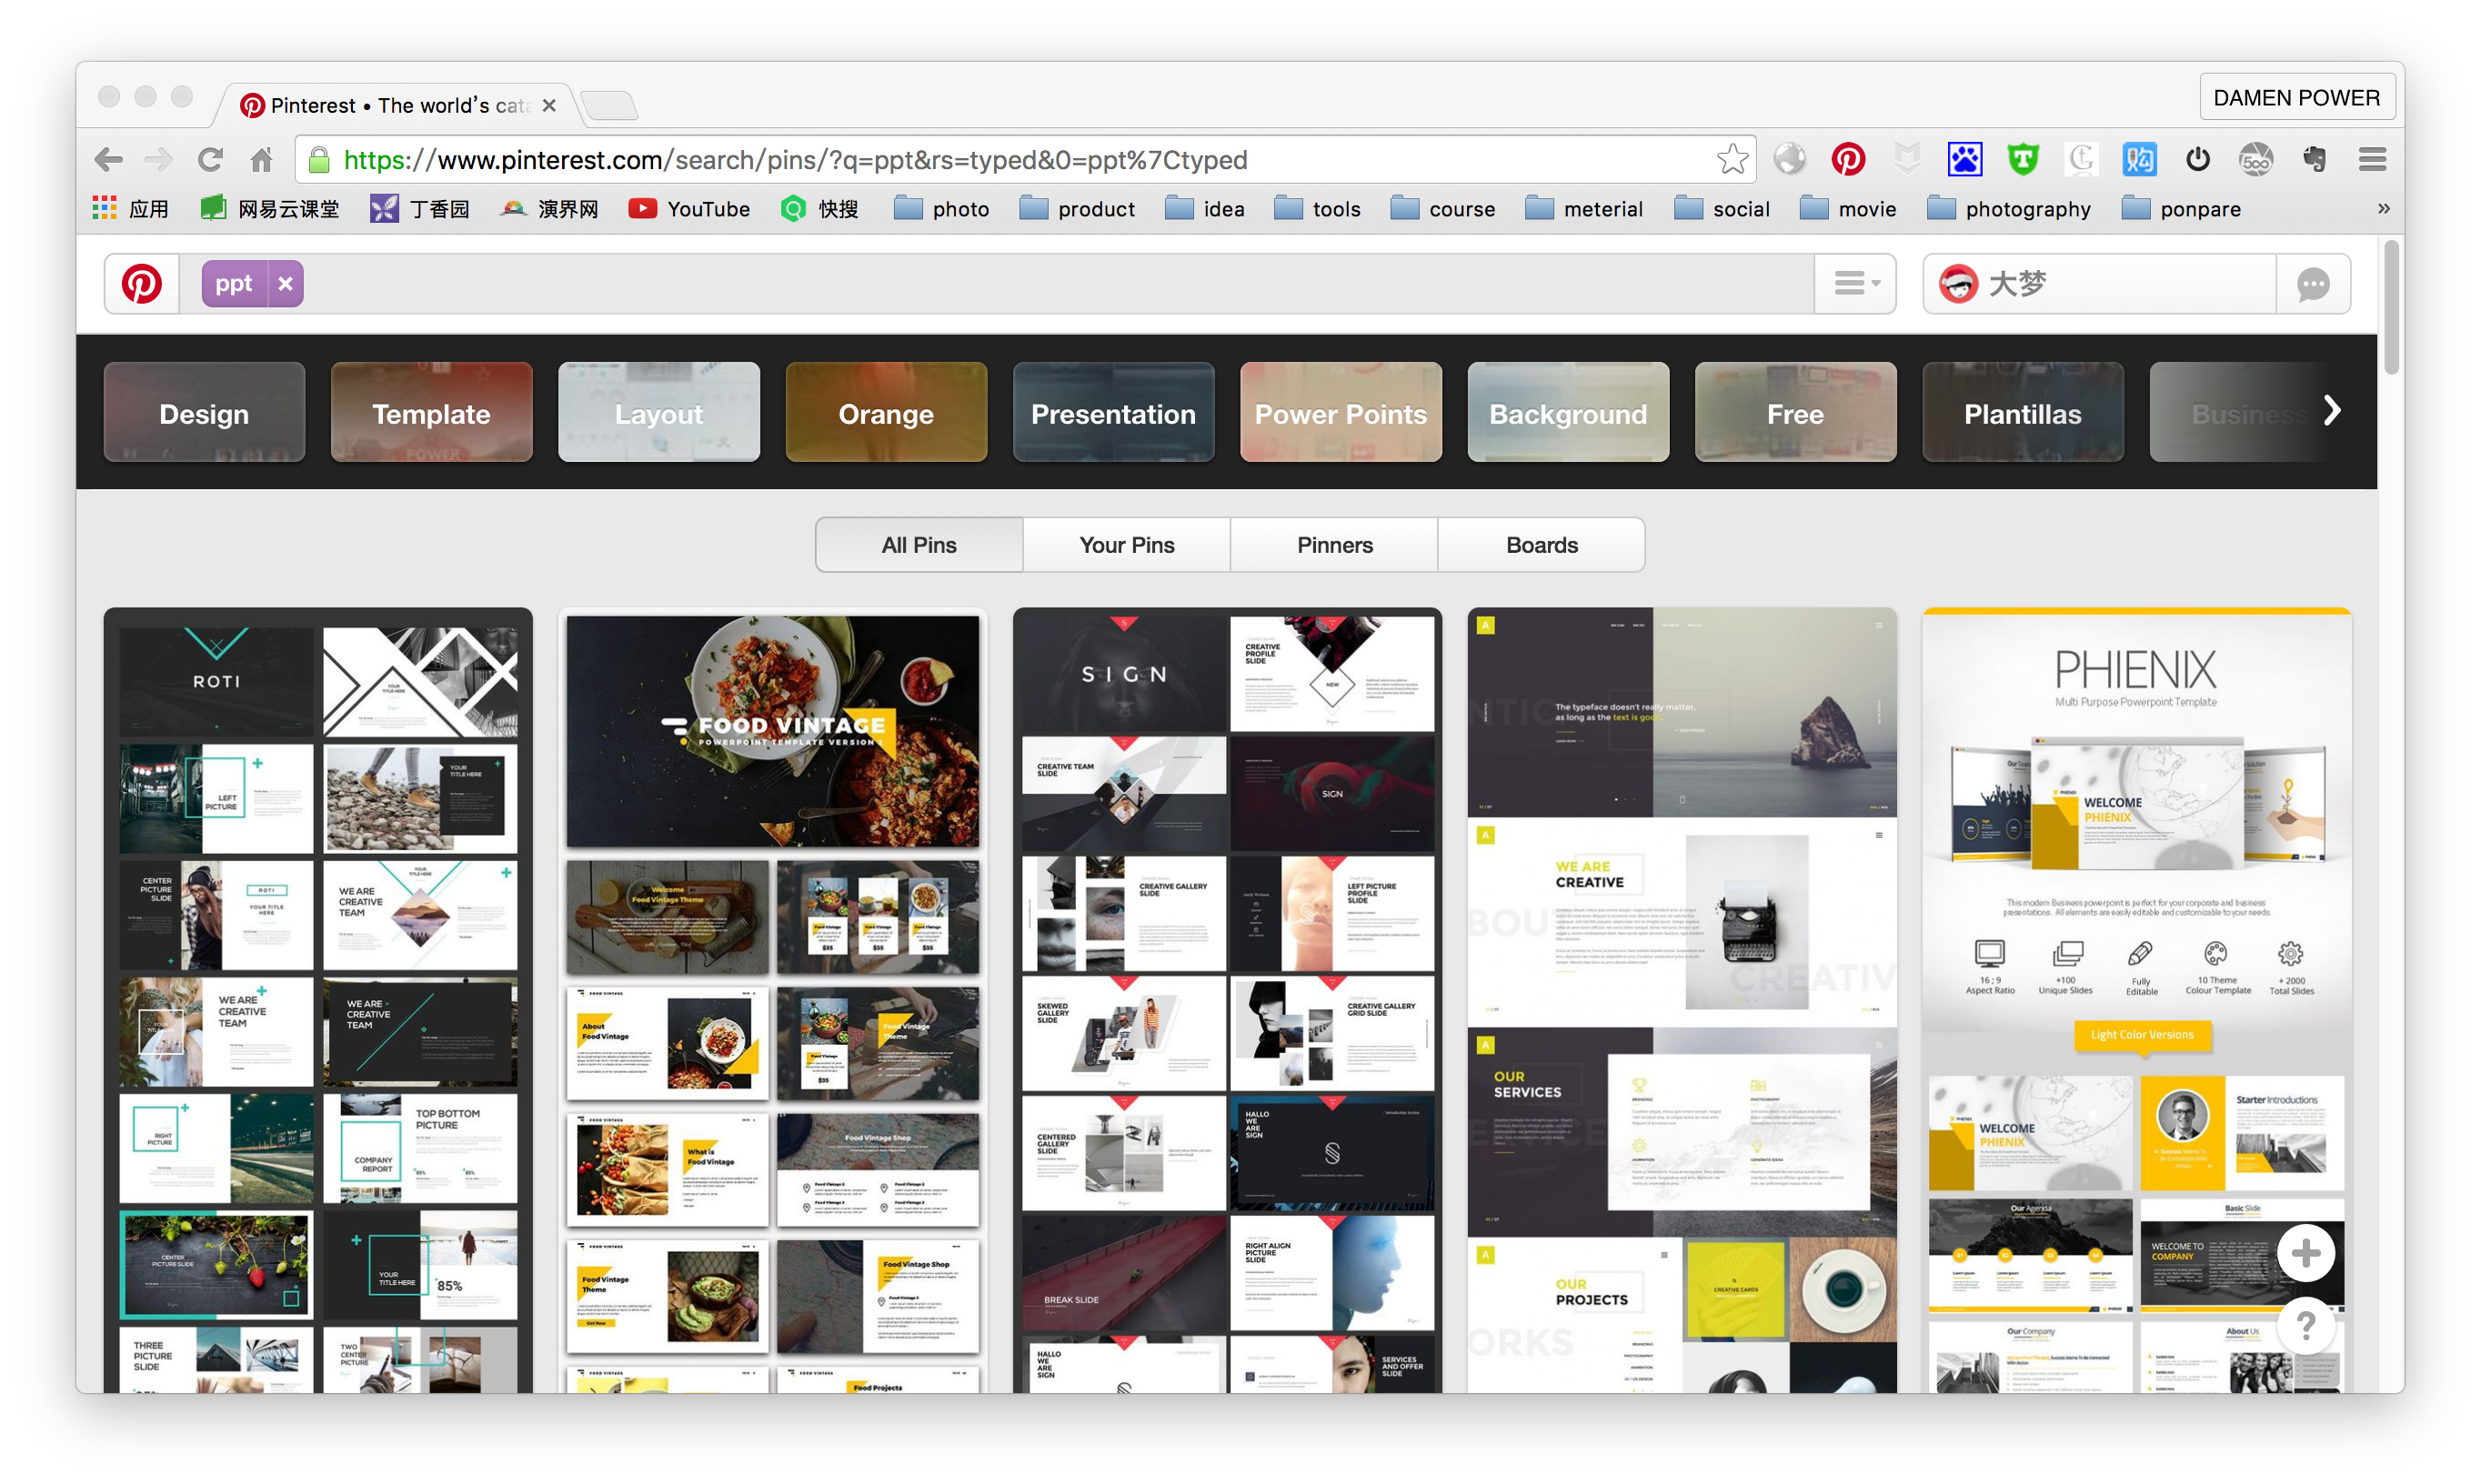This screenshot has height=1484, width=2481.
Task: Switch to the Boards tab
Action: coord(1542,545)
